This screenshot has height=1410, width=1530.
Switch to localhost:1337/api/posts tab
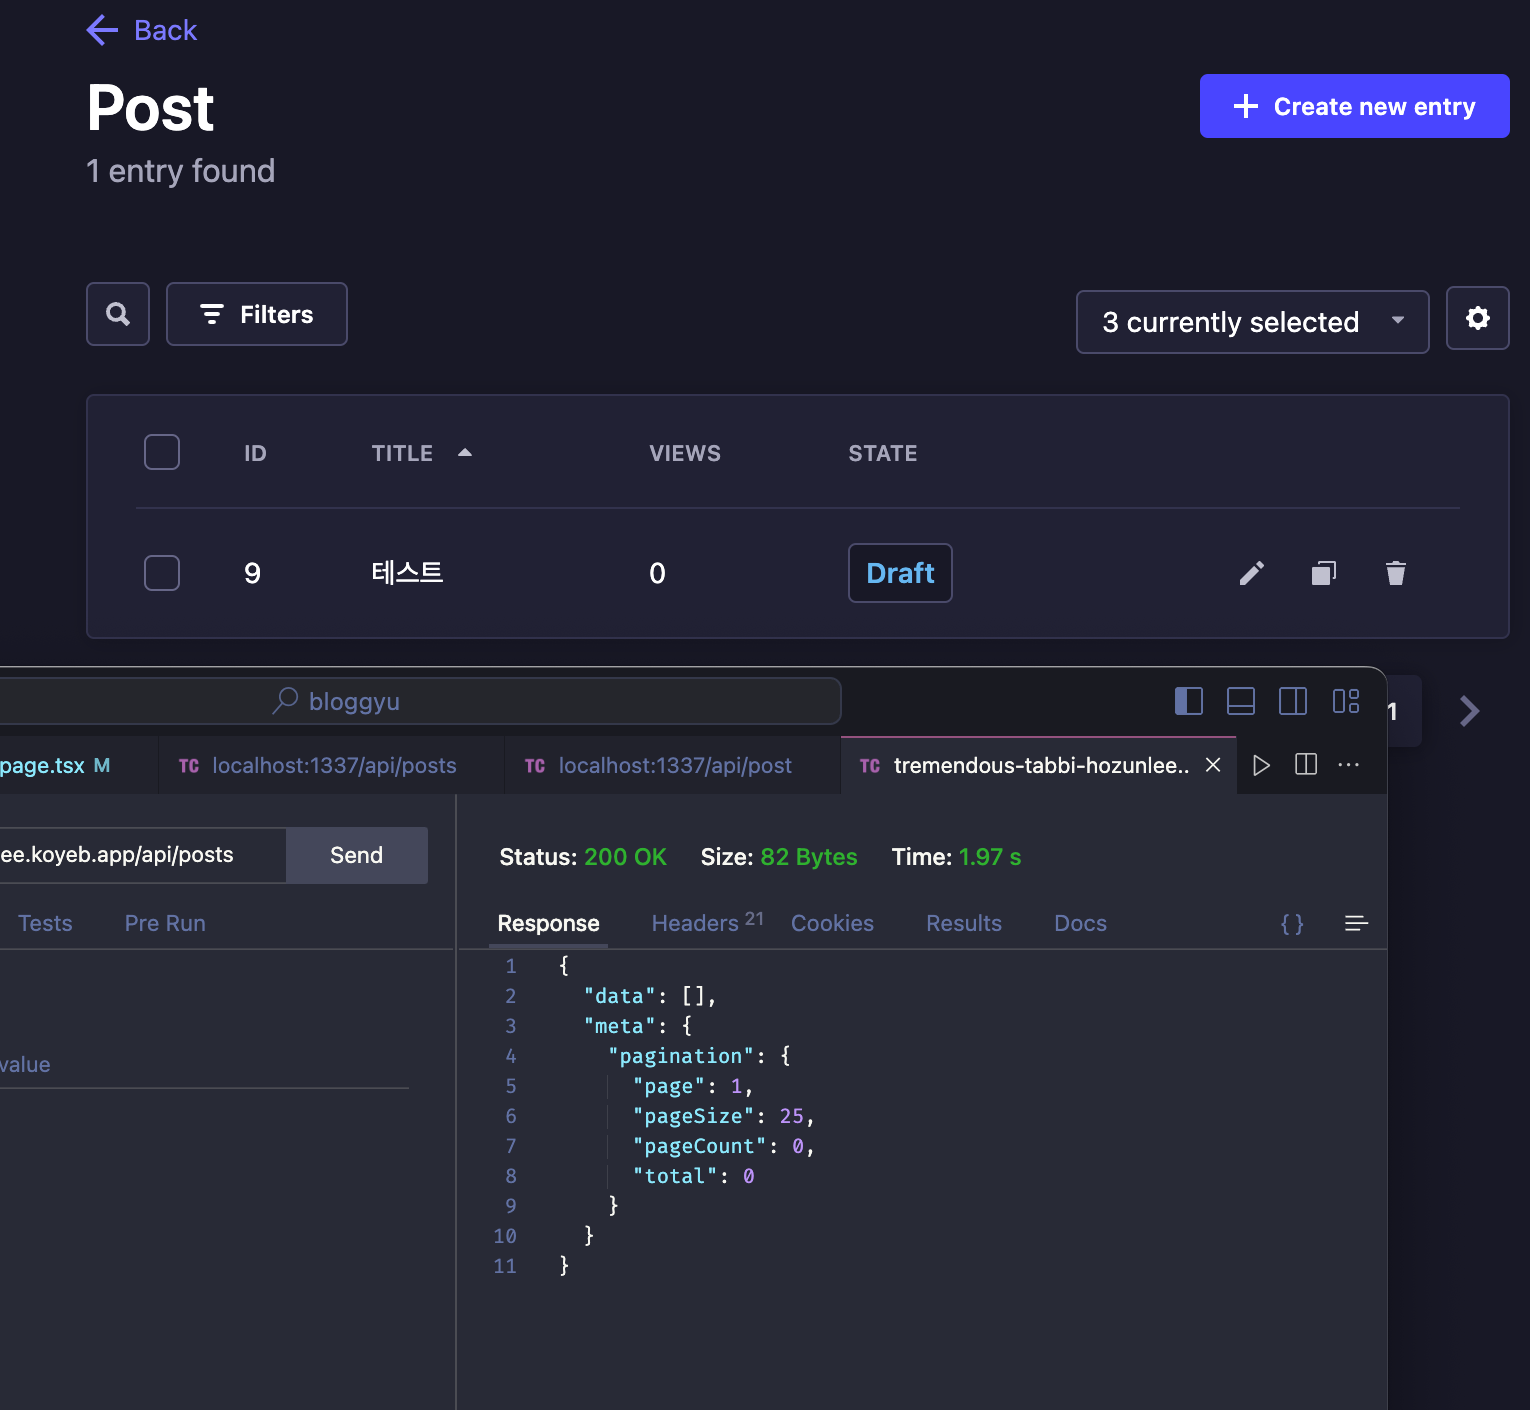tap(331, 765)
